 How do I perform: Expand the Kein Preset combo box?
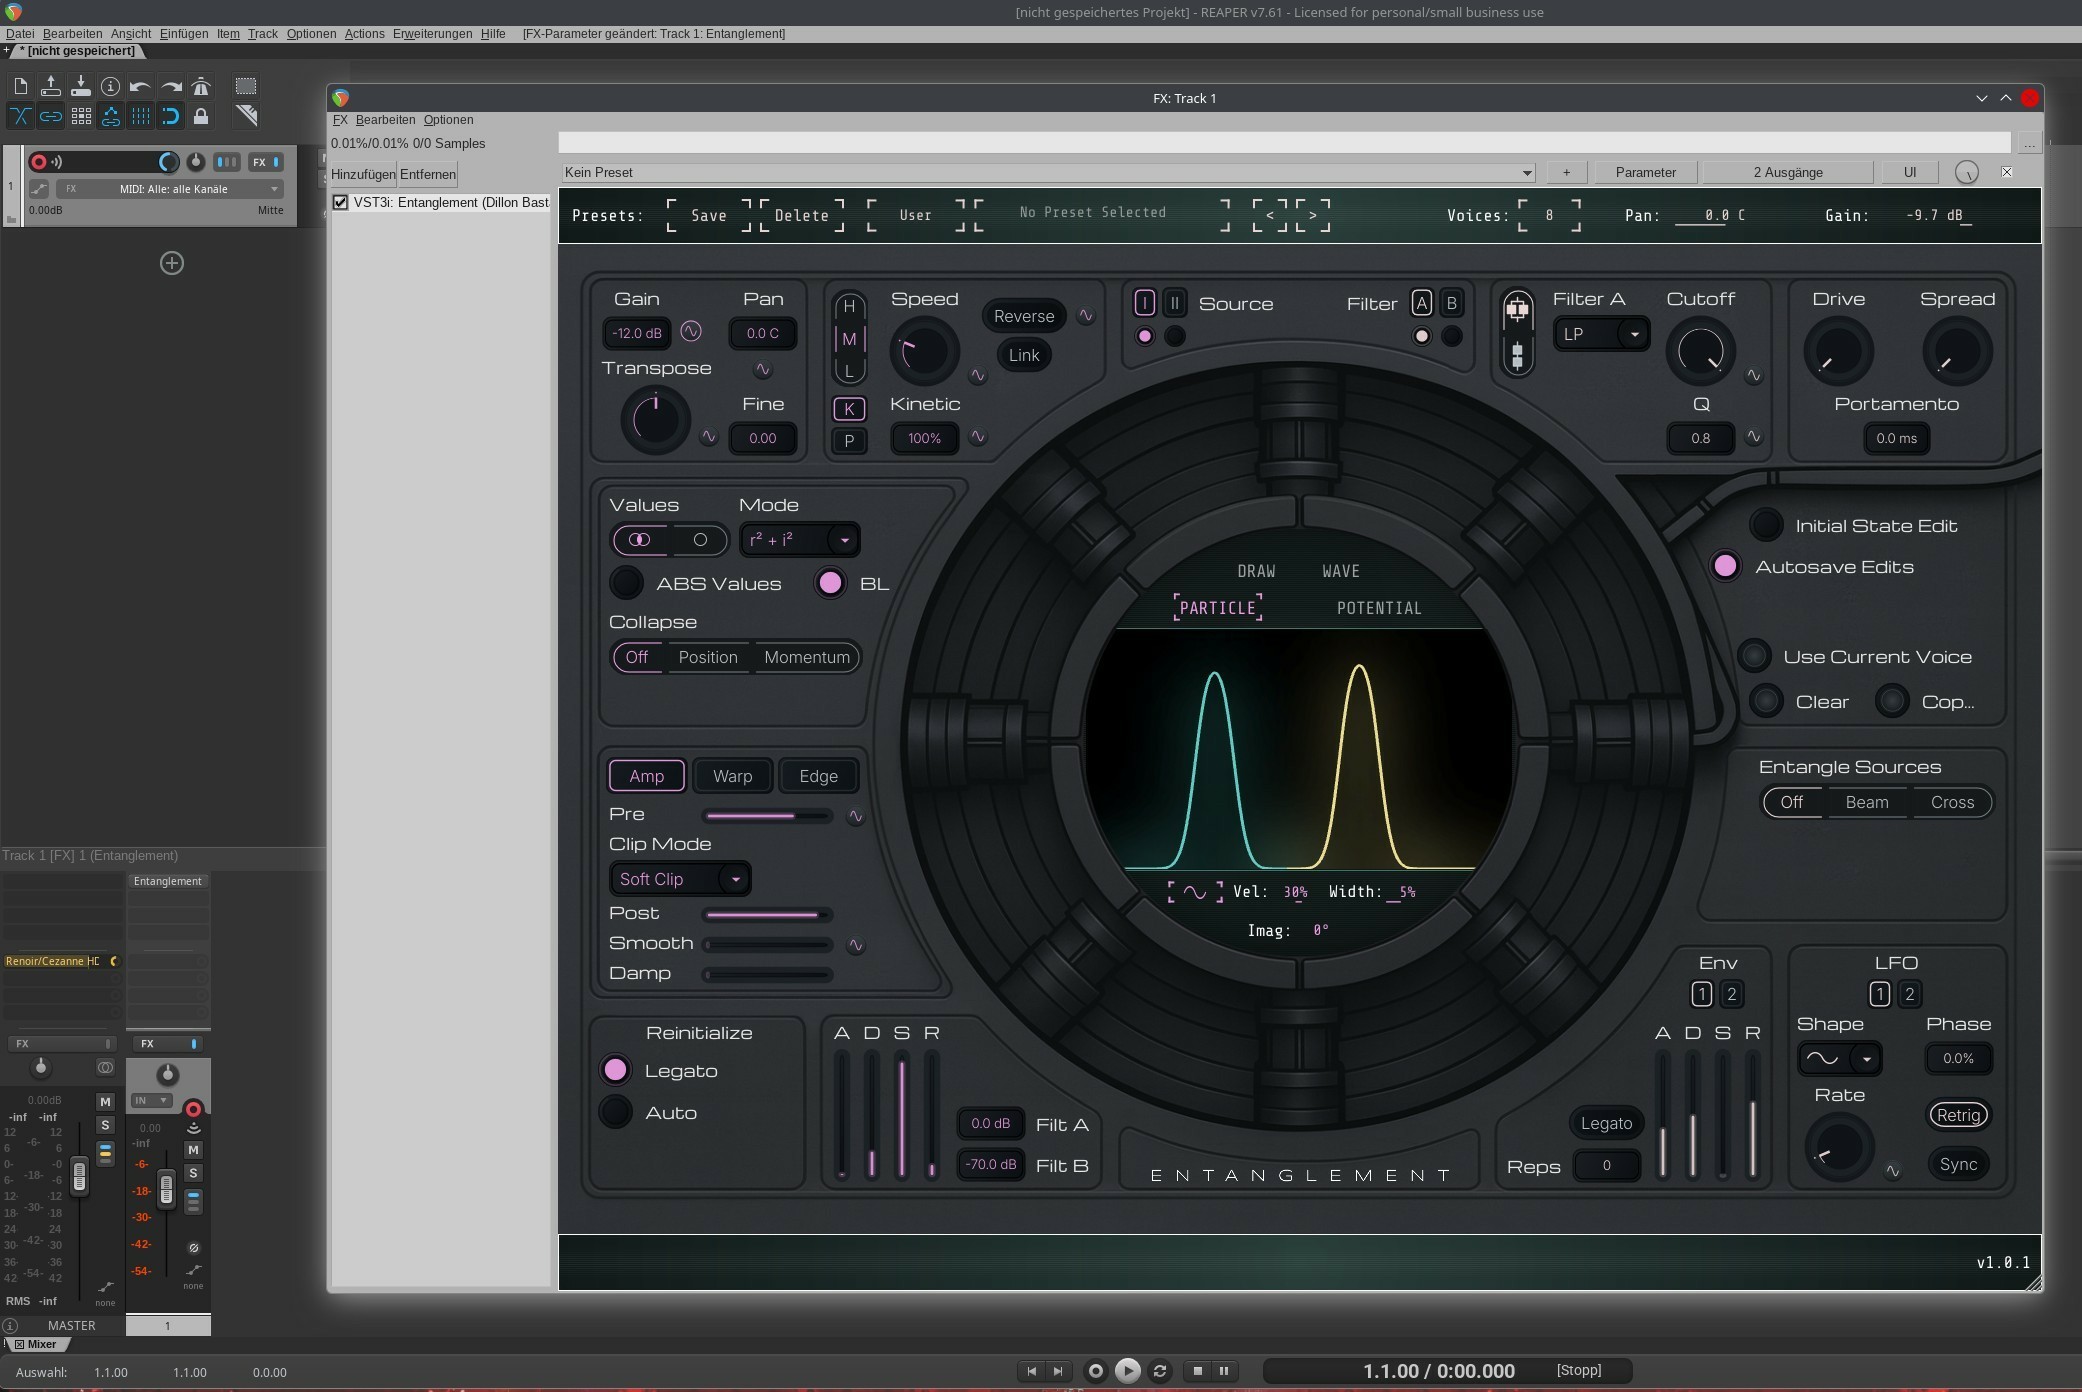(x=1526, y=173)
